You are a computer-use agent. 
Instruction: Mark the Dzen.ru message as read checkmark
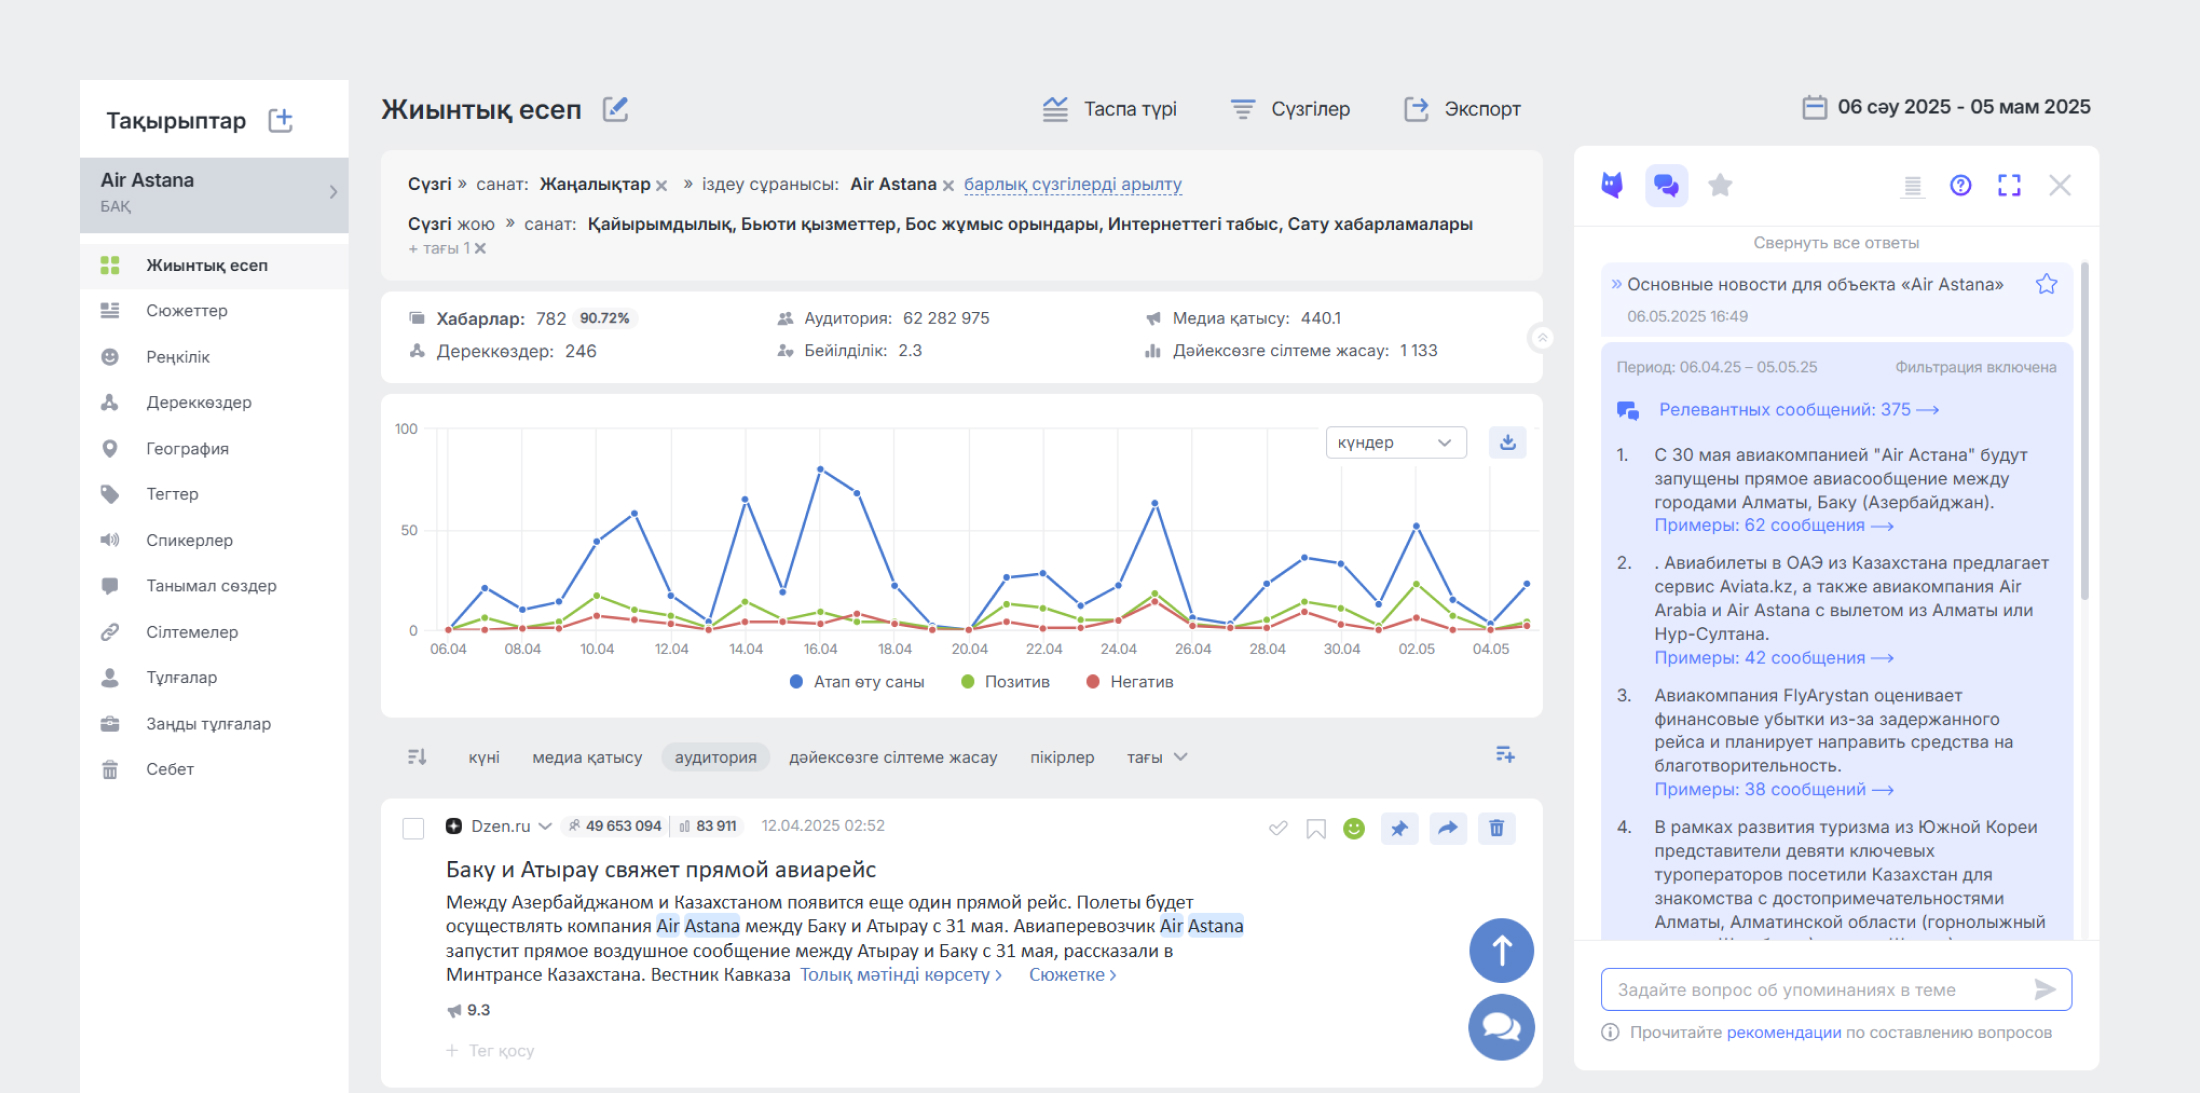click(1278, 828)
